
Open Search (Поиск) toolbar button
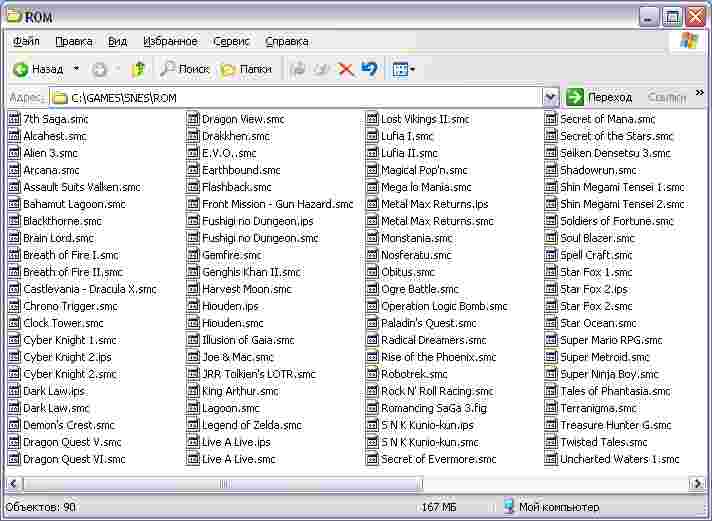pos(184,69)
